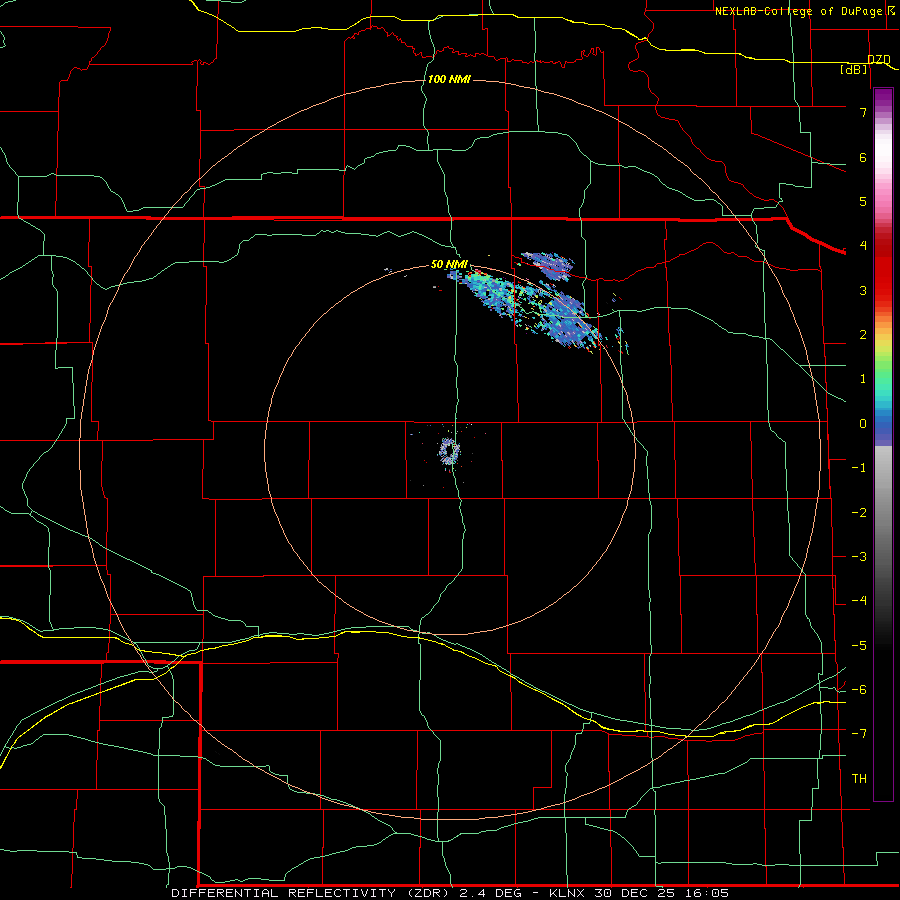Click the -6 value on the dB scale
The width and height of the screenshot is (900, 900).
click(x=859, y=690)
